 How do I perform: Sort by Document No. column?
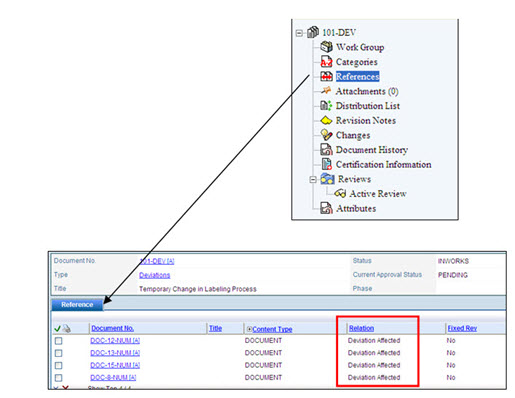[112, 328]
